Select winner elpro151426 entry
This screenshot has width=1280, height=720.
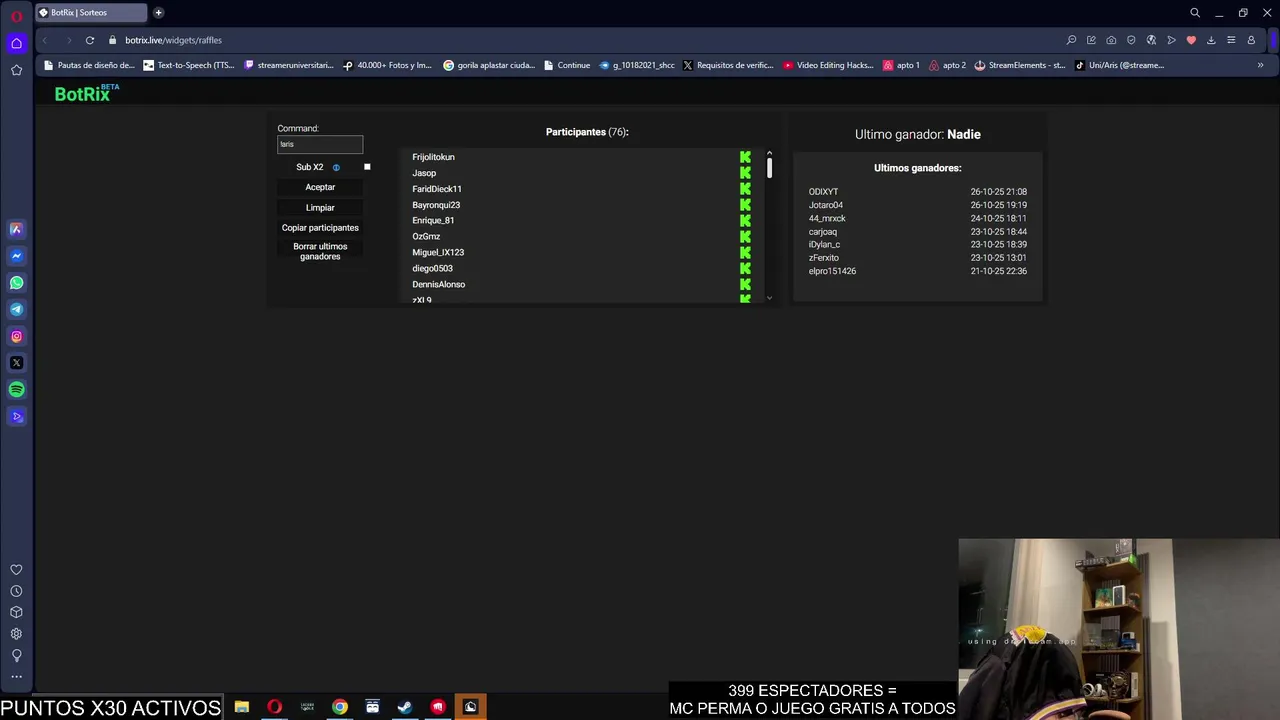(x=832, y=271)
